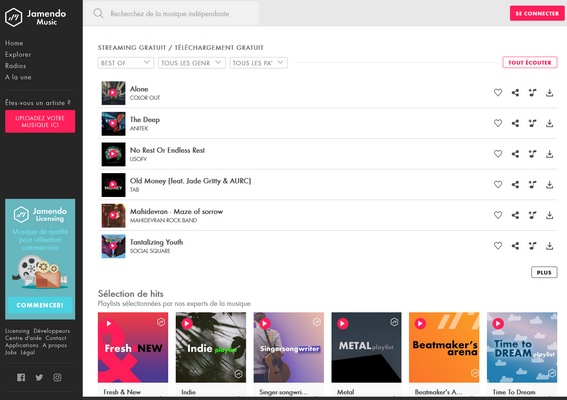Open the Légal footer link
This screenshot has height=400, width=567.
(x=28, y=353)
